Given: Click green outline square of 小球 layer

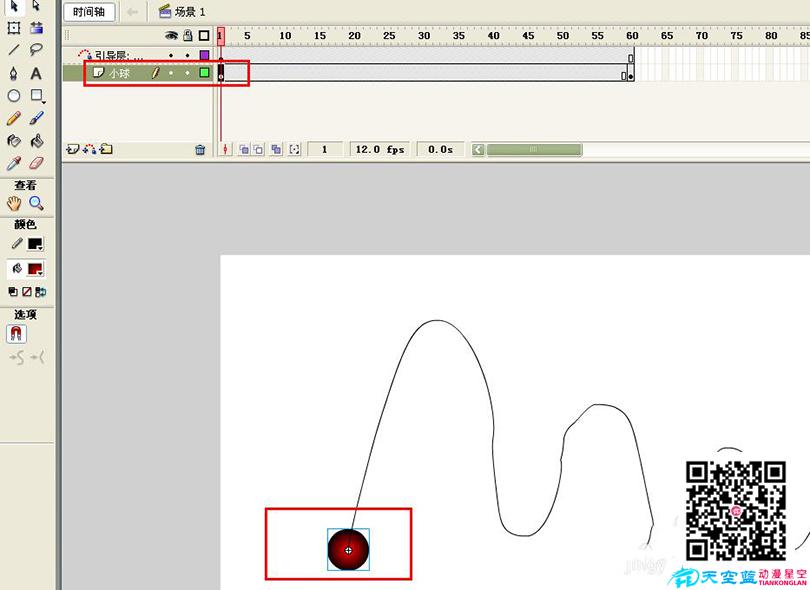Looking at the screenshot, I should click(x=204, y=72).
